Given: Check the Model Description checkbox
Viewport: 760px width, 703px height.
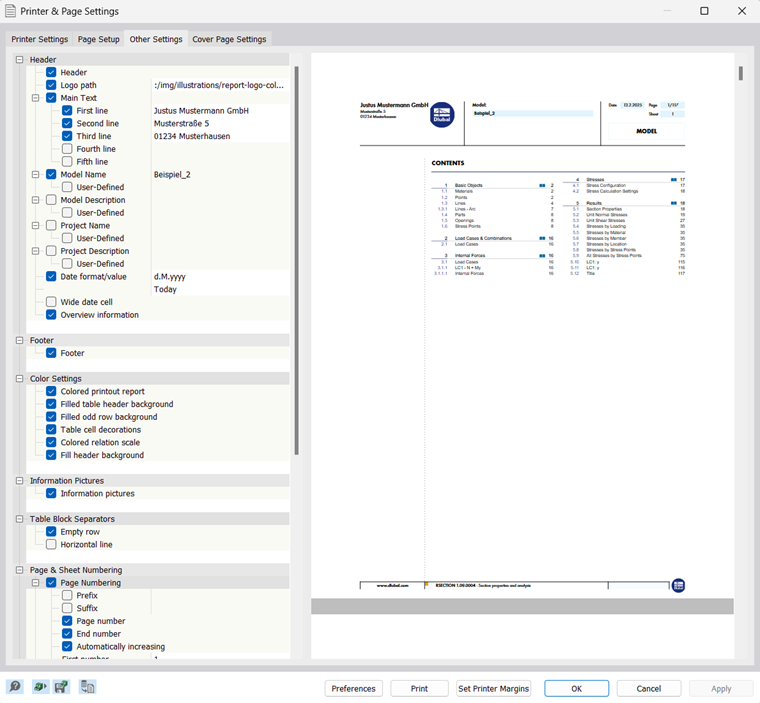Looking at the screenshot, I should 51,200.
